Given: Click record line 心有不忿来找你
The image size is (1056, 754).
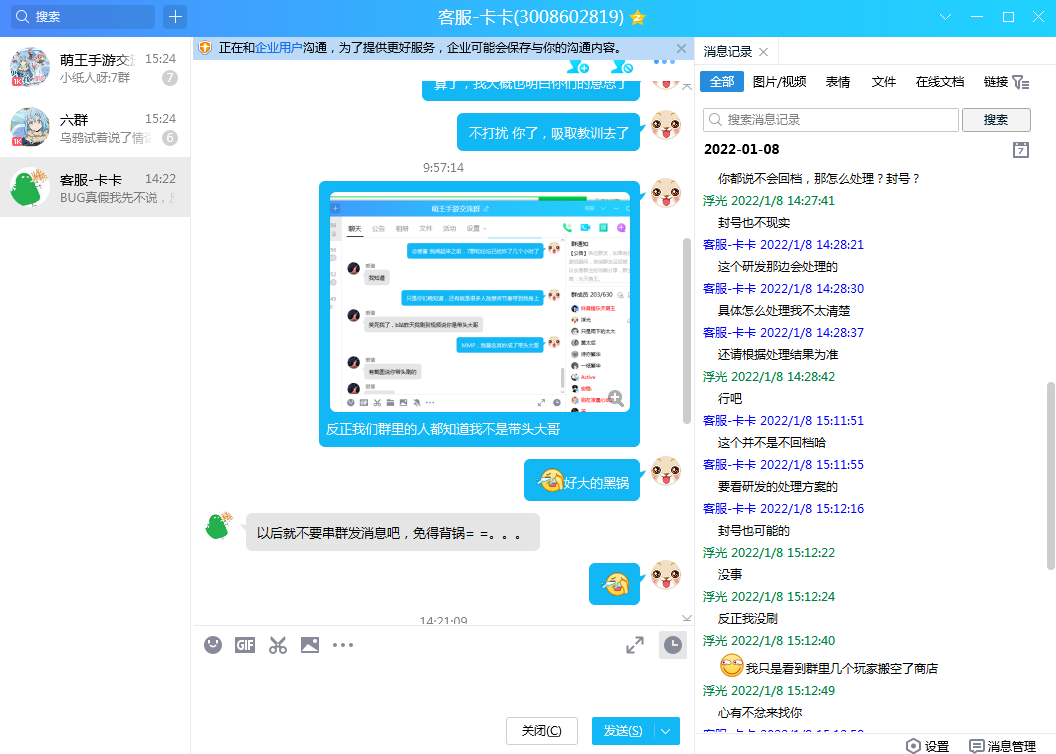Looking at the screenshot, I should click(x=760, y=712).
